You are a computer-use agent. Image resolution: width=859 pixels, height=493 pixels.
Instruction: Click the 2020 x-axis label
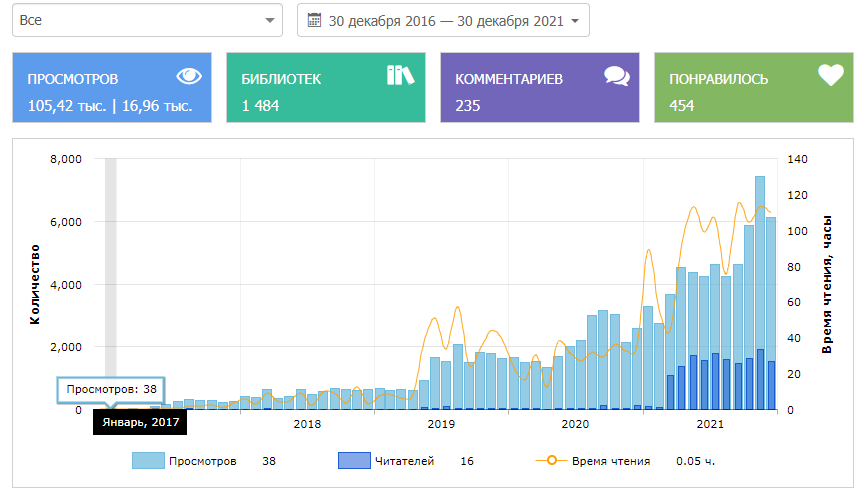(x=575, y=424)
